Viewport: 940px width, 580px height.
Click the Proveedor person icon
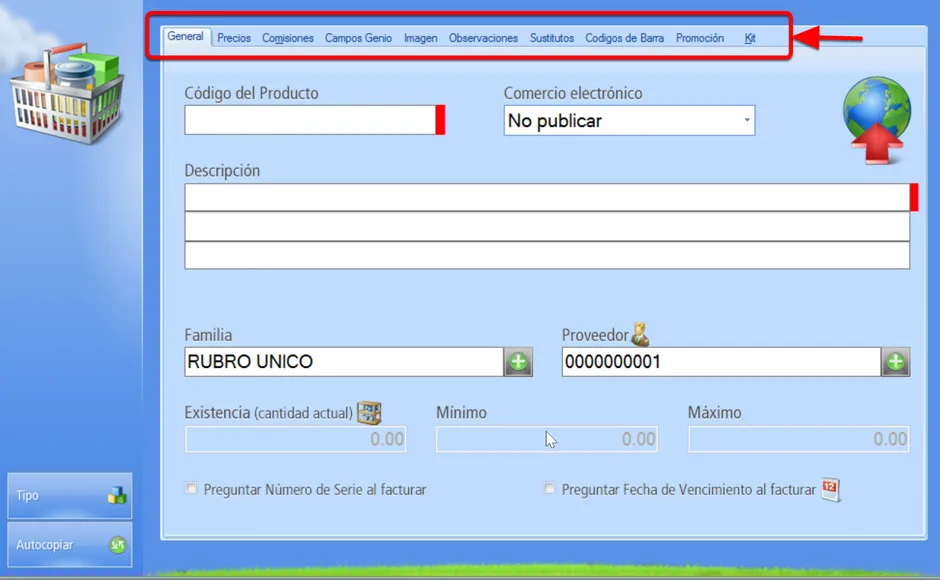(x=640, y=334)
